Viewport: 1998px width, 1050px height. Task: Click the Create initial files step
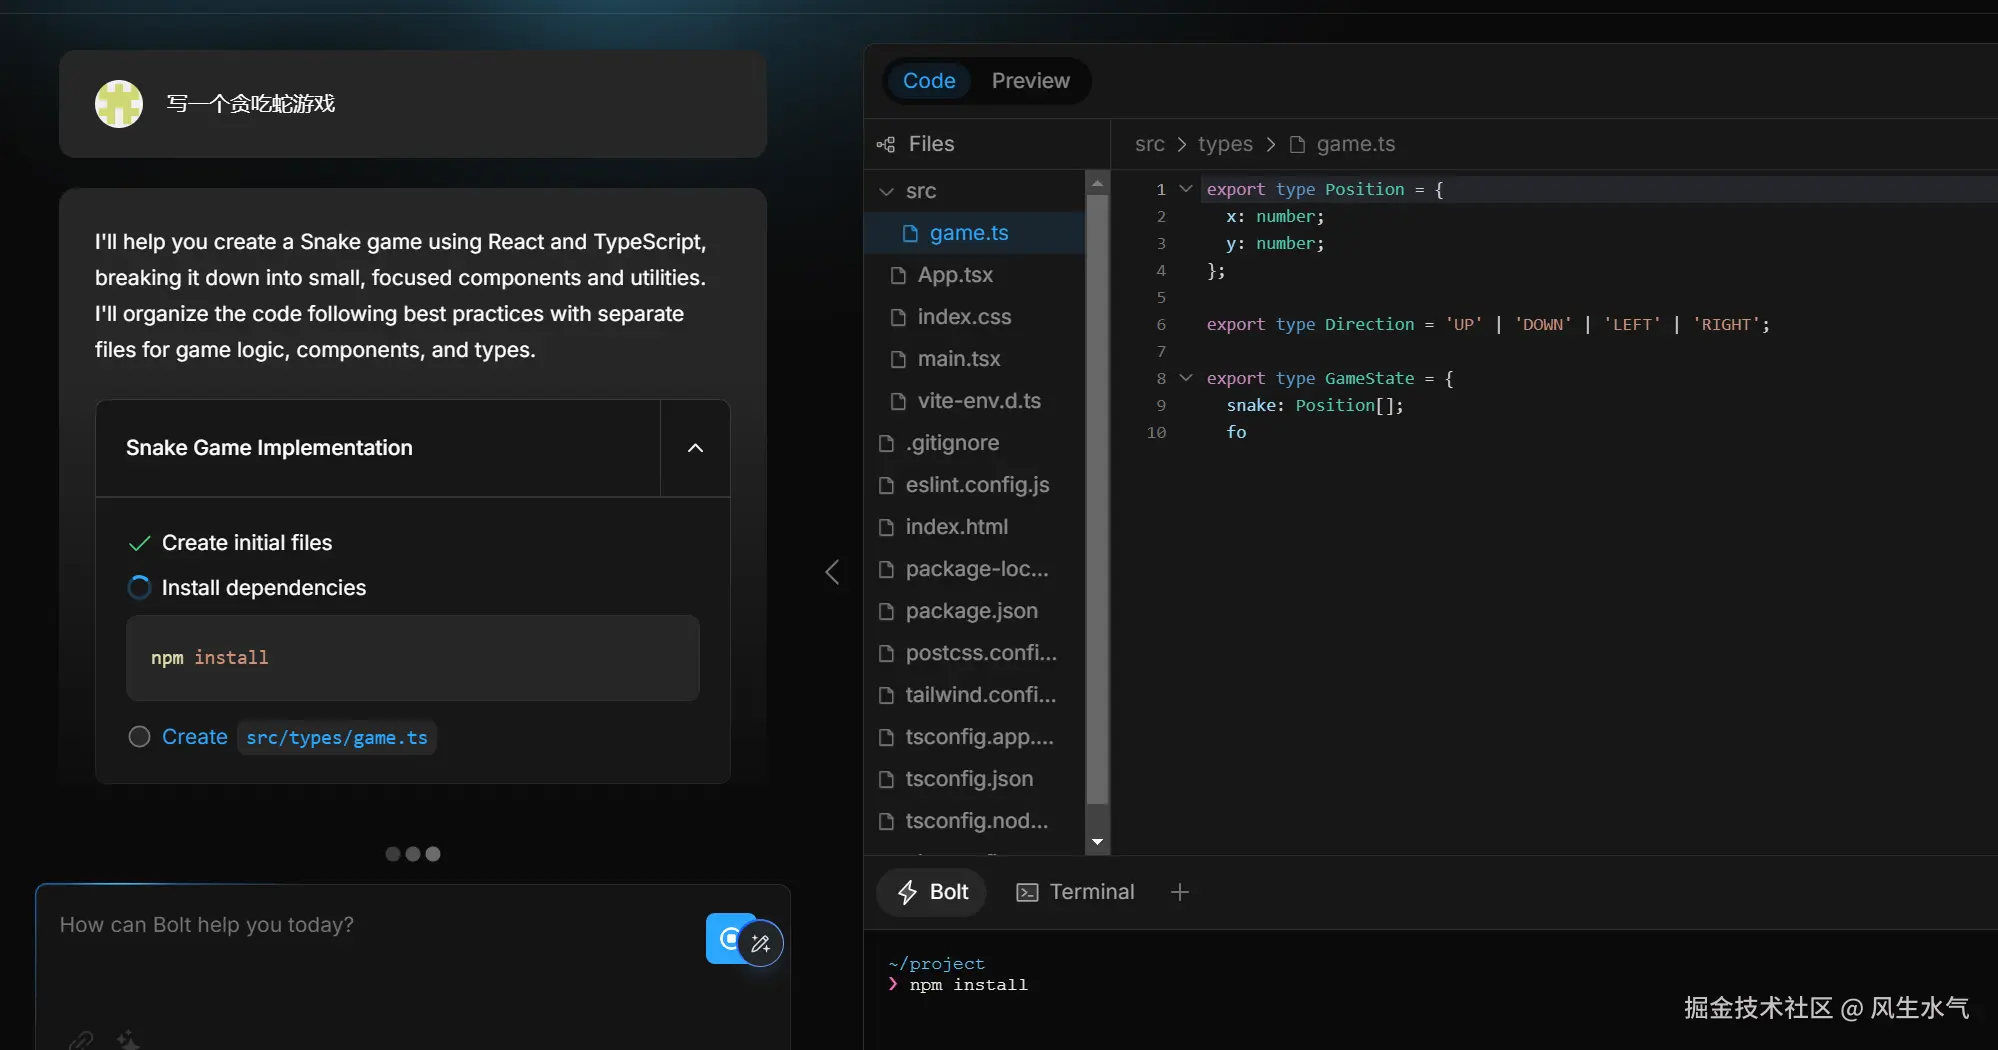point(247,543)
